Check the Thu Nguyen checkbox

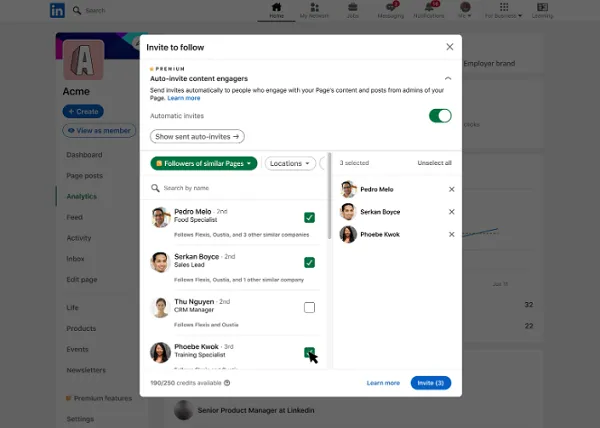point(309,307)
